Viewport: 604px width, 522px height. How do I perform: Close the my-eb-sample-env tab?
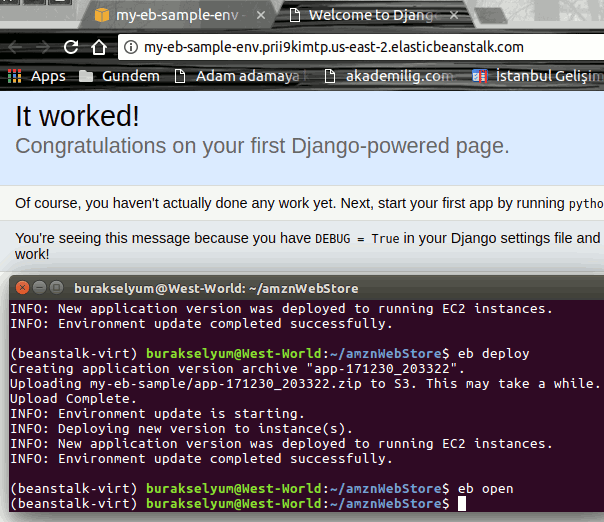point(262,15)
